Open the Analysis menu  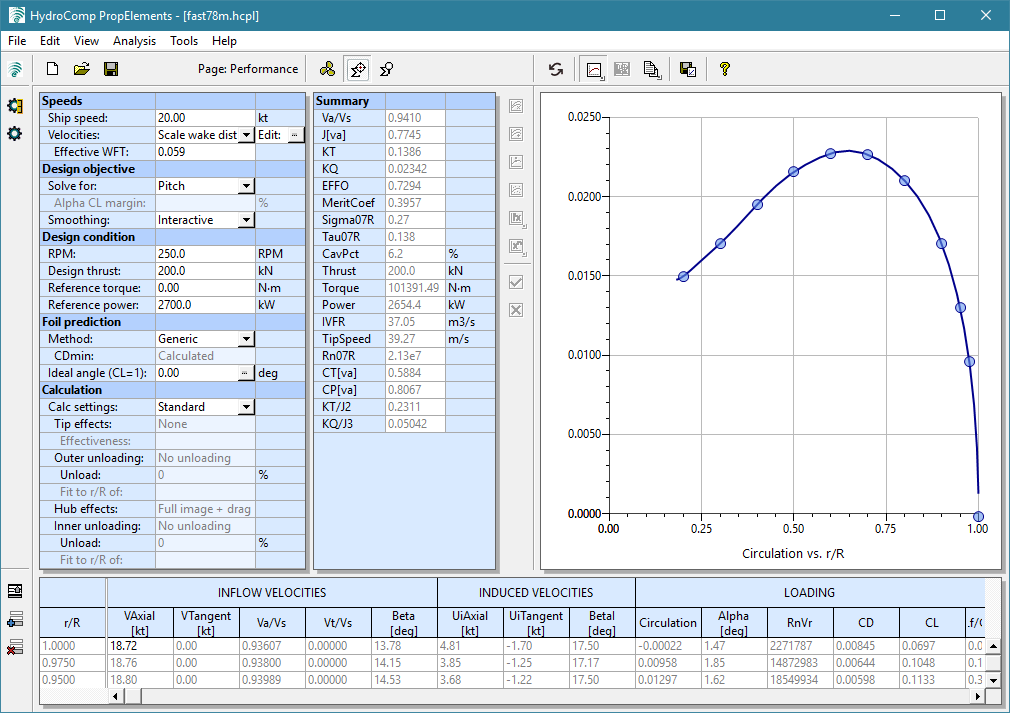[x=134, y=41]
